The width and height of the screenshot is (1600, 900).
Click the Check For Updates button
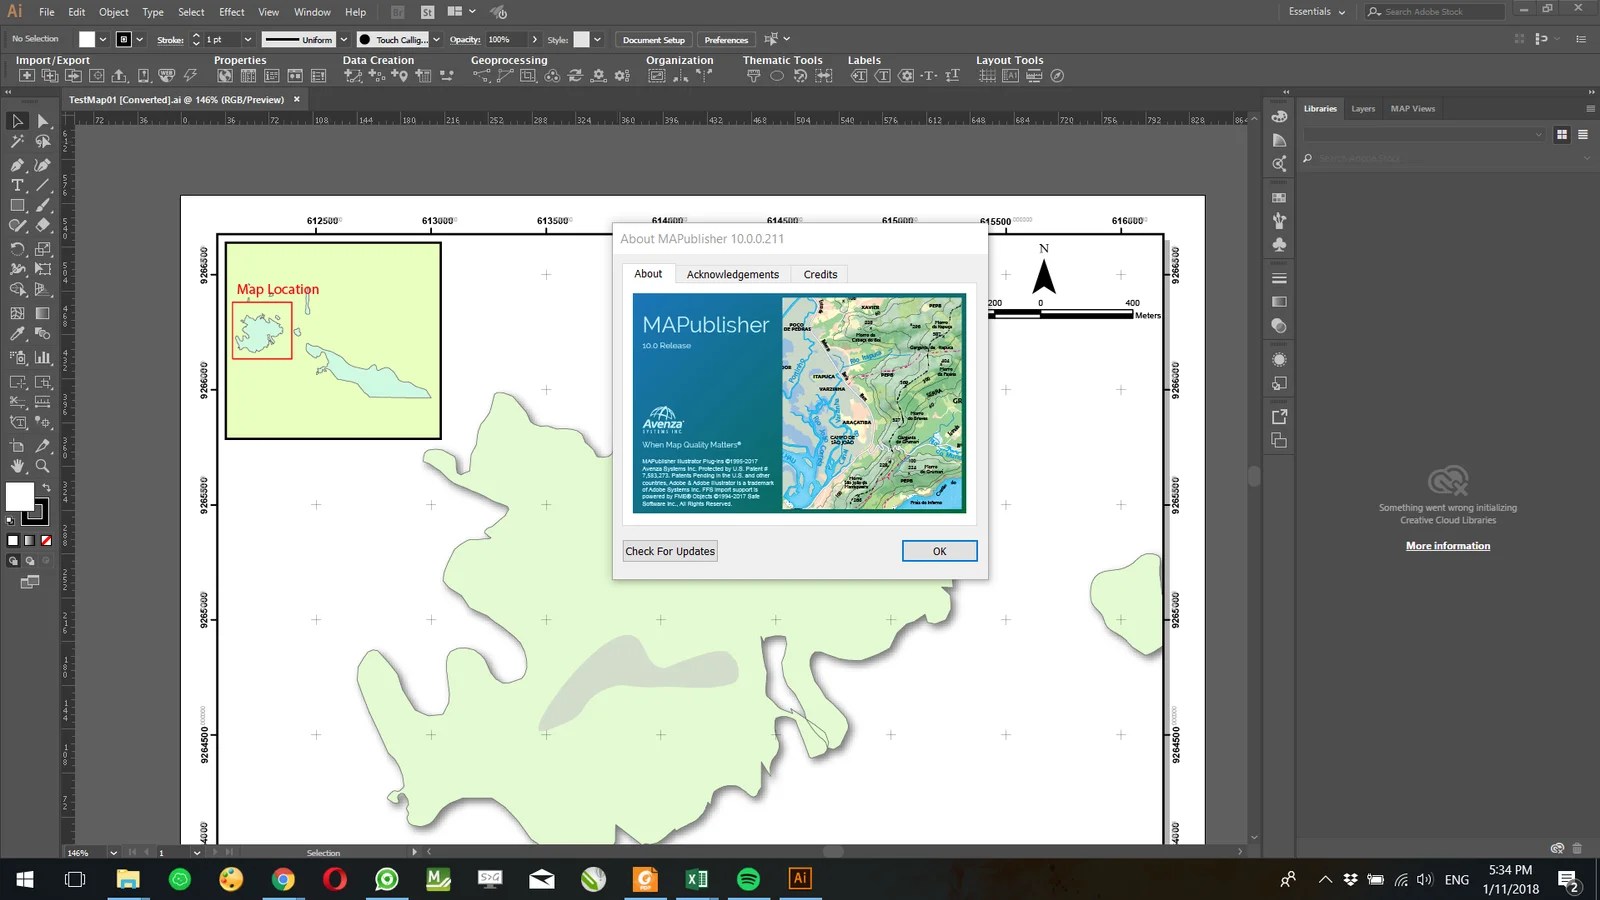pyautogui.click(x=670, y=551)
